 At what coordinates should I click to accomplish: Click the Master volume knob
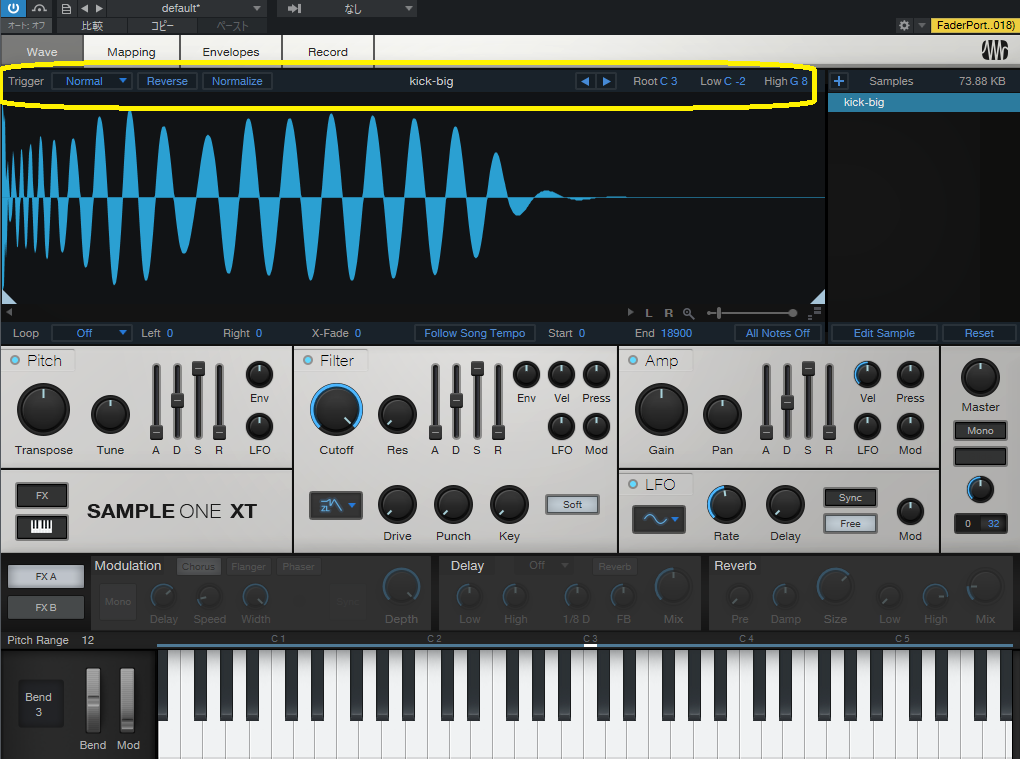980,377
